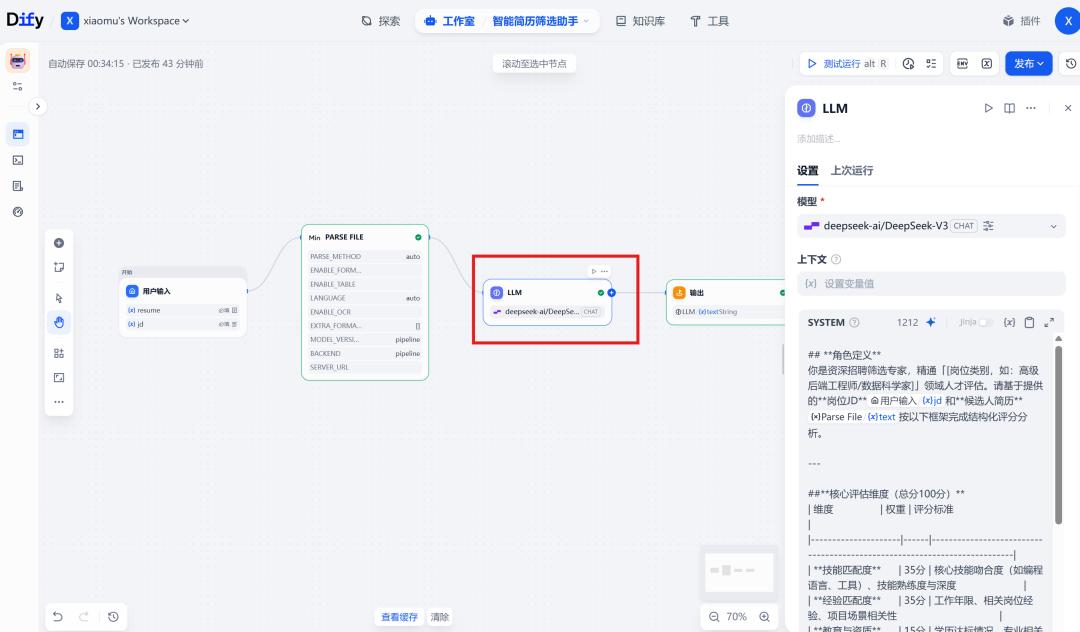Open the checklist icon in top toolbar
The height and width of the screenshot is (632, 1080).
[x=931, y=63]
